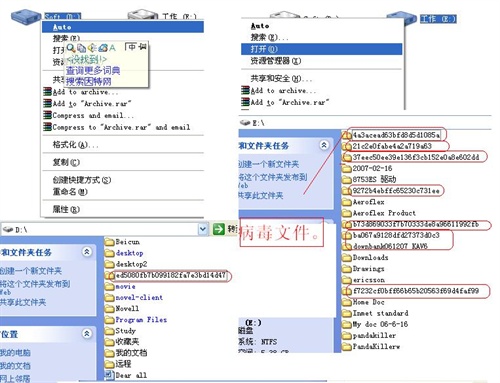Select the novel-client folder icon
Image resolution: width=500 pixels, height=383 pixels.
click(x=110, y=297)
